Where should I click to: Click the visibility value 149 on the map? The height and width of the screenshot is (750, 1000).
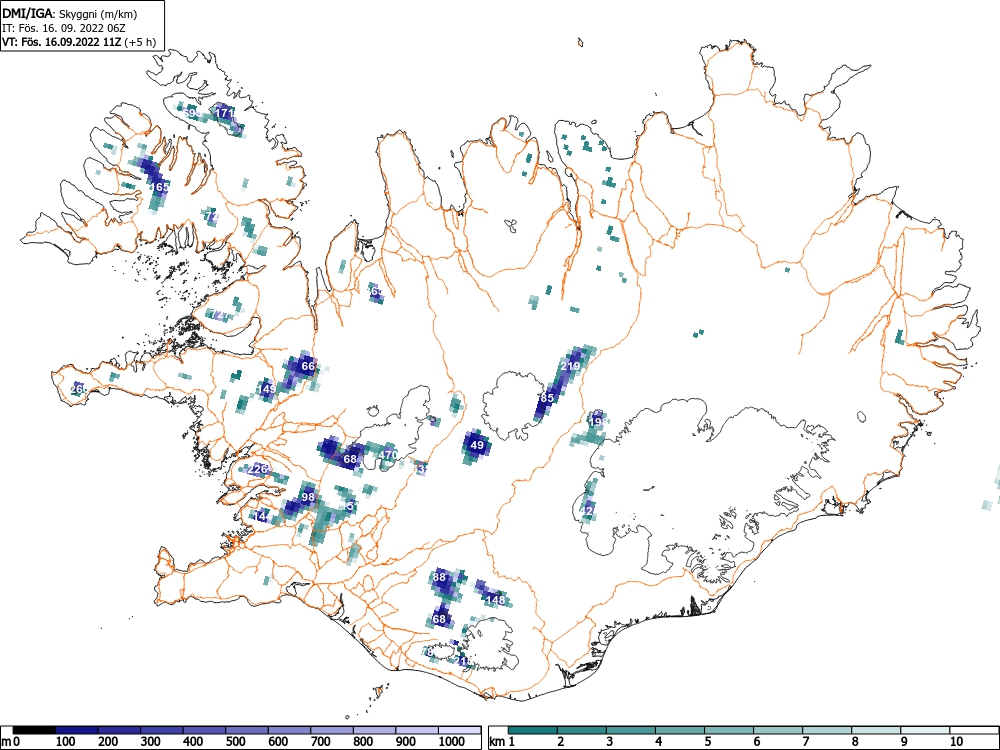pyautogui.click(x=266, y=388)
